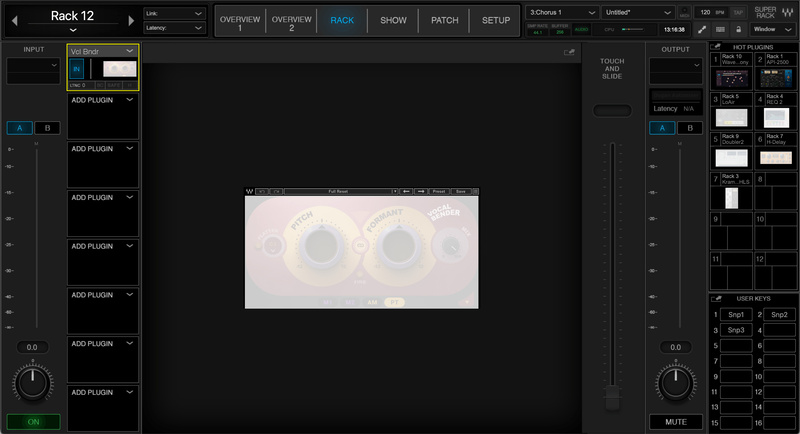Go to previous rack with left arrow
The image size is (800, 434).
(14, 20)
